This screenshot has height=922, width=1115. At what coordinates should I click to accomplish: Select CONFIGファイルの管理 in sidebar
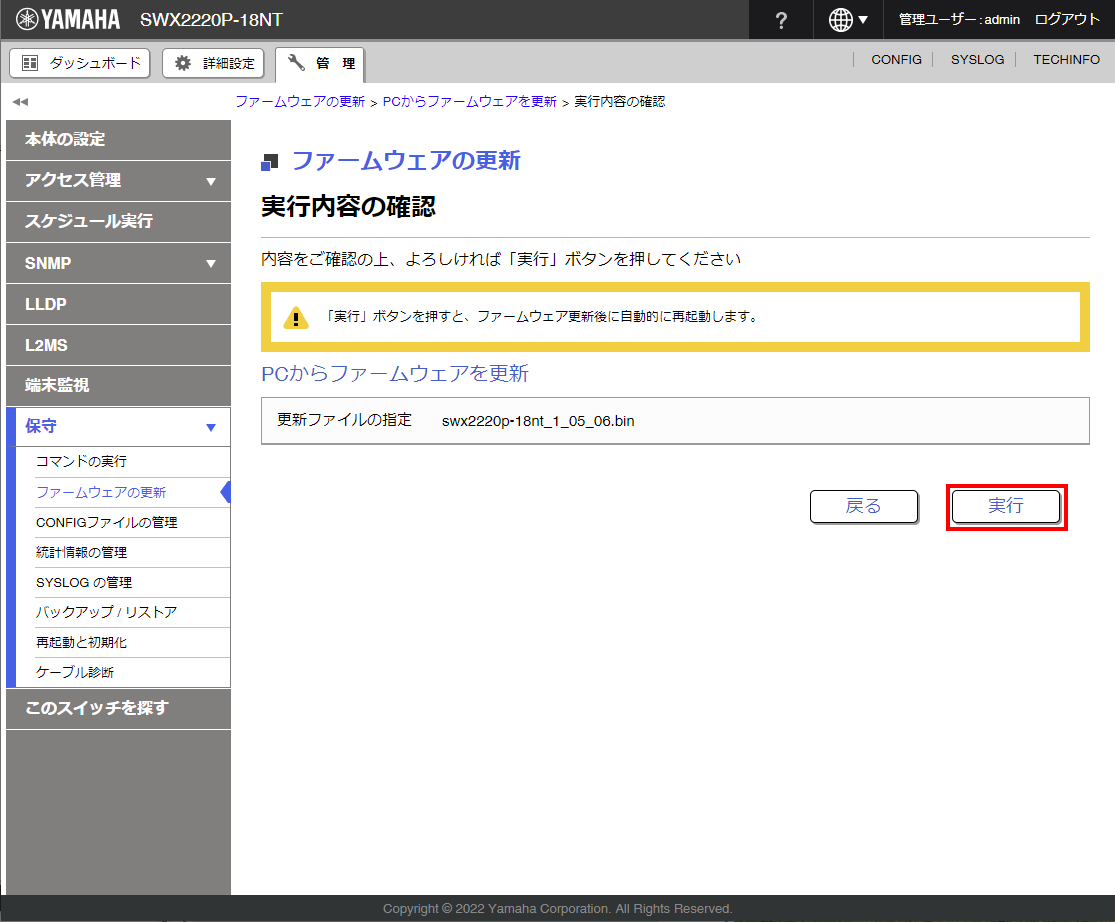pos(106,522)
